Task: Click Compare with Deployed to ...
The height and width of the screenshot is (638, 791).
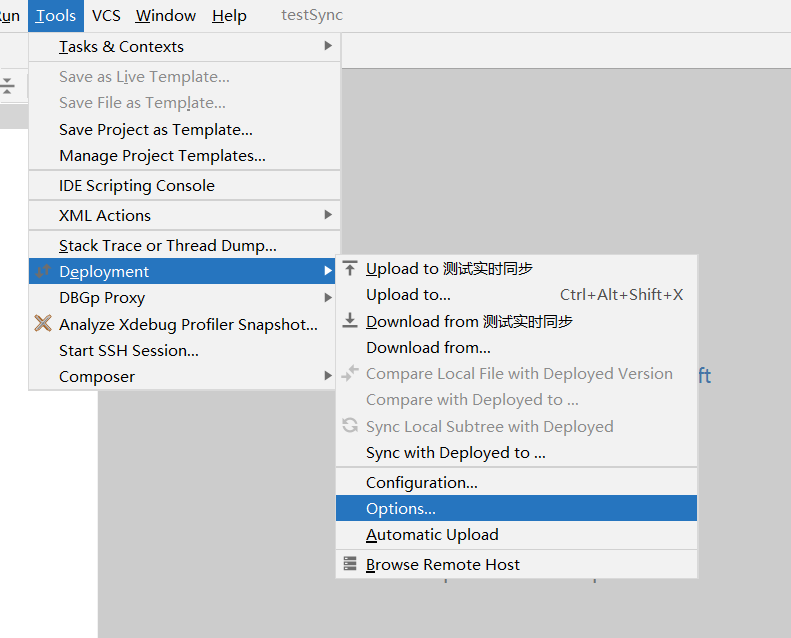Action: click(517, 400)
